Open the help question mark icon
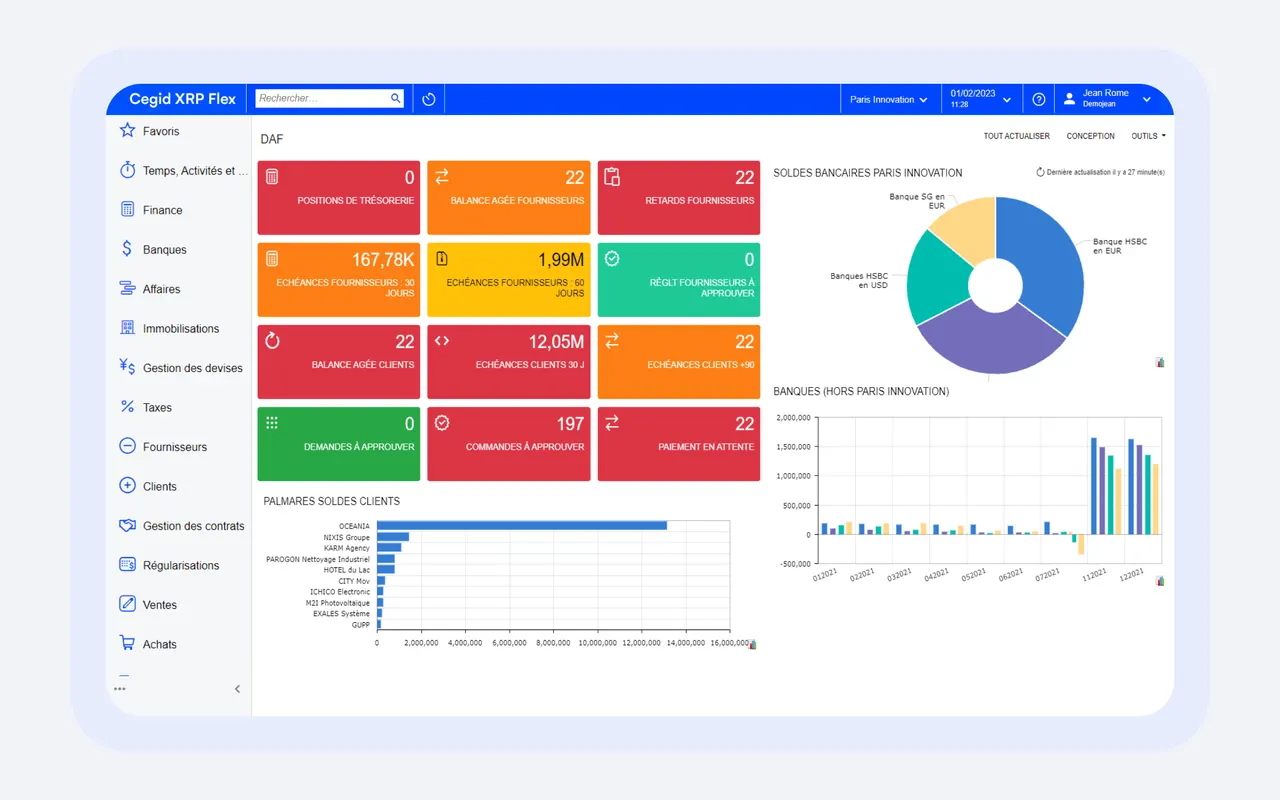The height and width of the screenshot is (800, 1280). 1039,99
